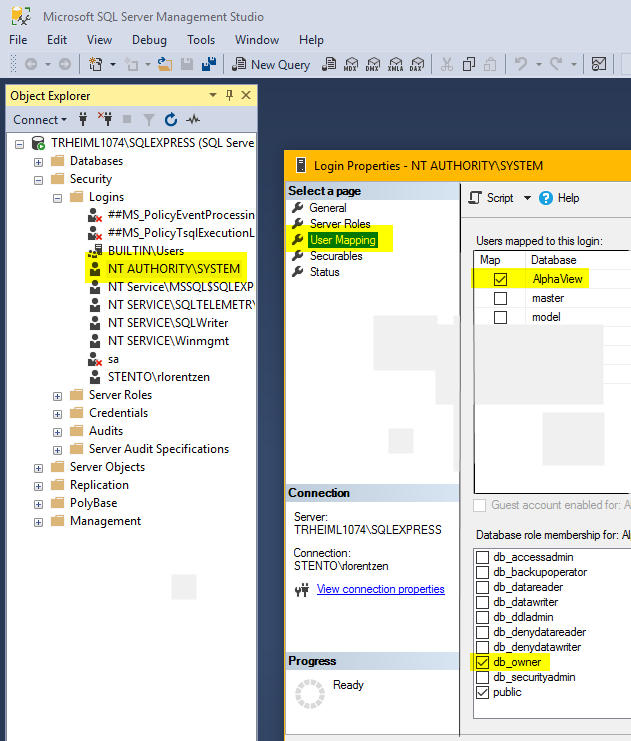Select the Server Roles page

click(x=339, y=224)
